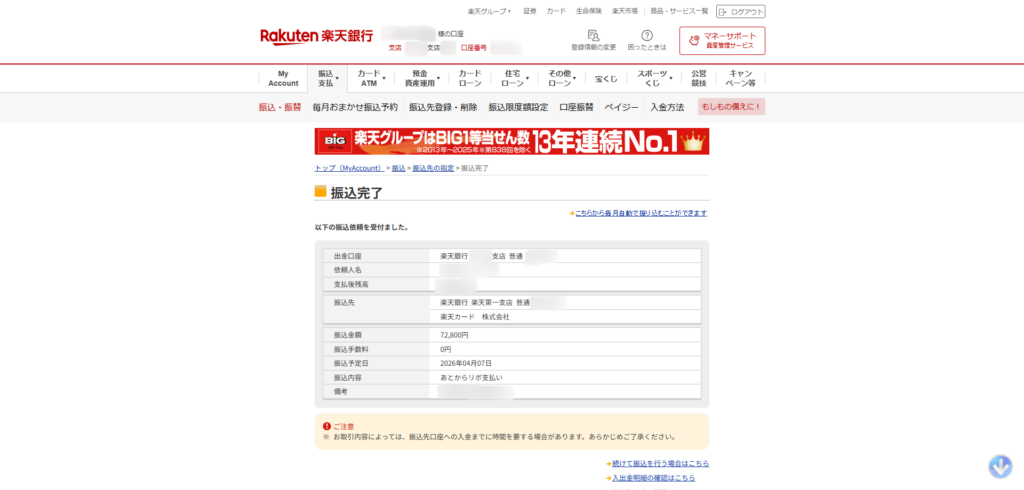Click the Rakuten 楽天銀行 logo
1024x490 pixels.
pyautogui.click(x=316, y=36)
